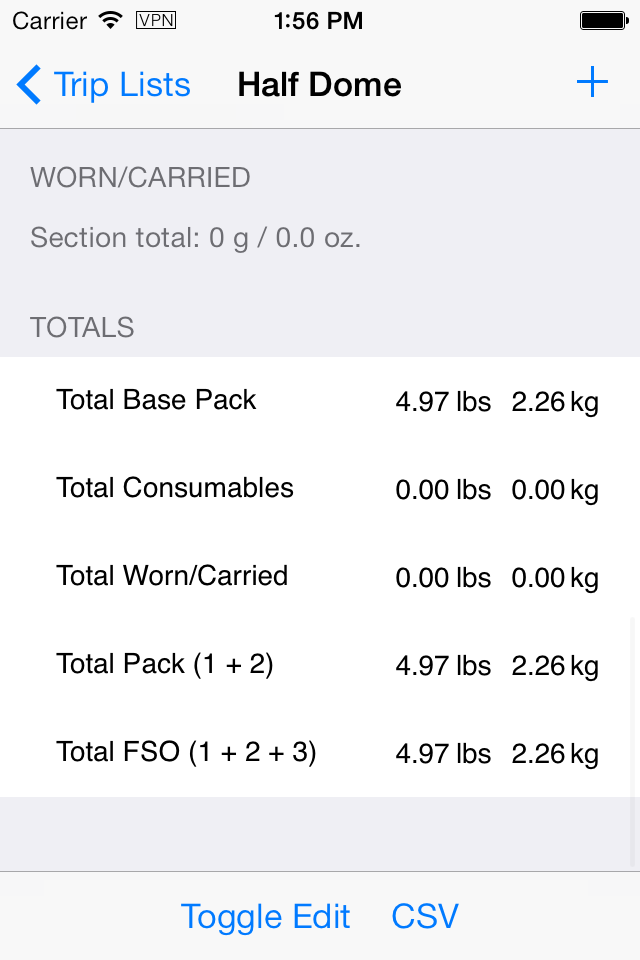The height and width of the screenshot is (960, 640).
Task: Select the Total Consumables row
Action: (x=320, y=489)
